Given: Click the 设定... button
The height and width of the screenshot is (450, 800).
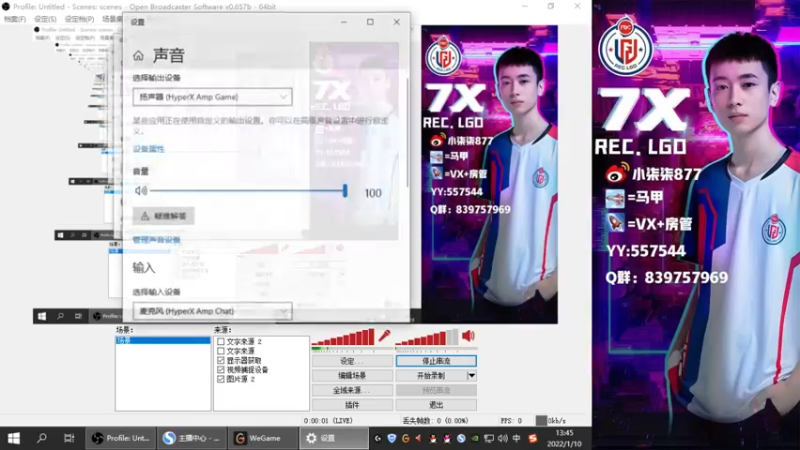Looking at the screenshot, I should pos(352,361).
